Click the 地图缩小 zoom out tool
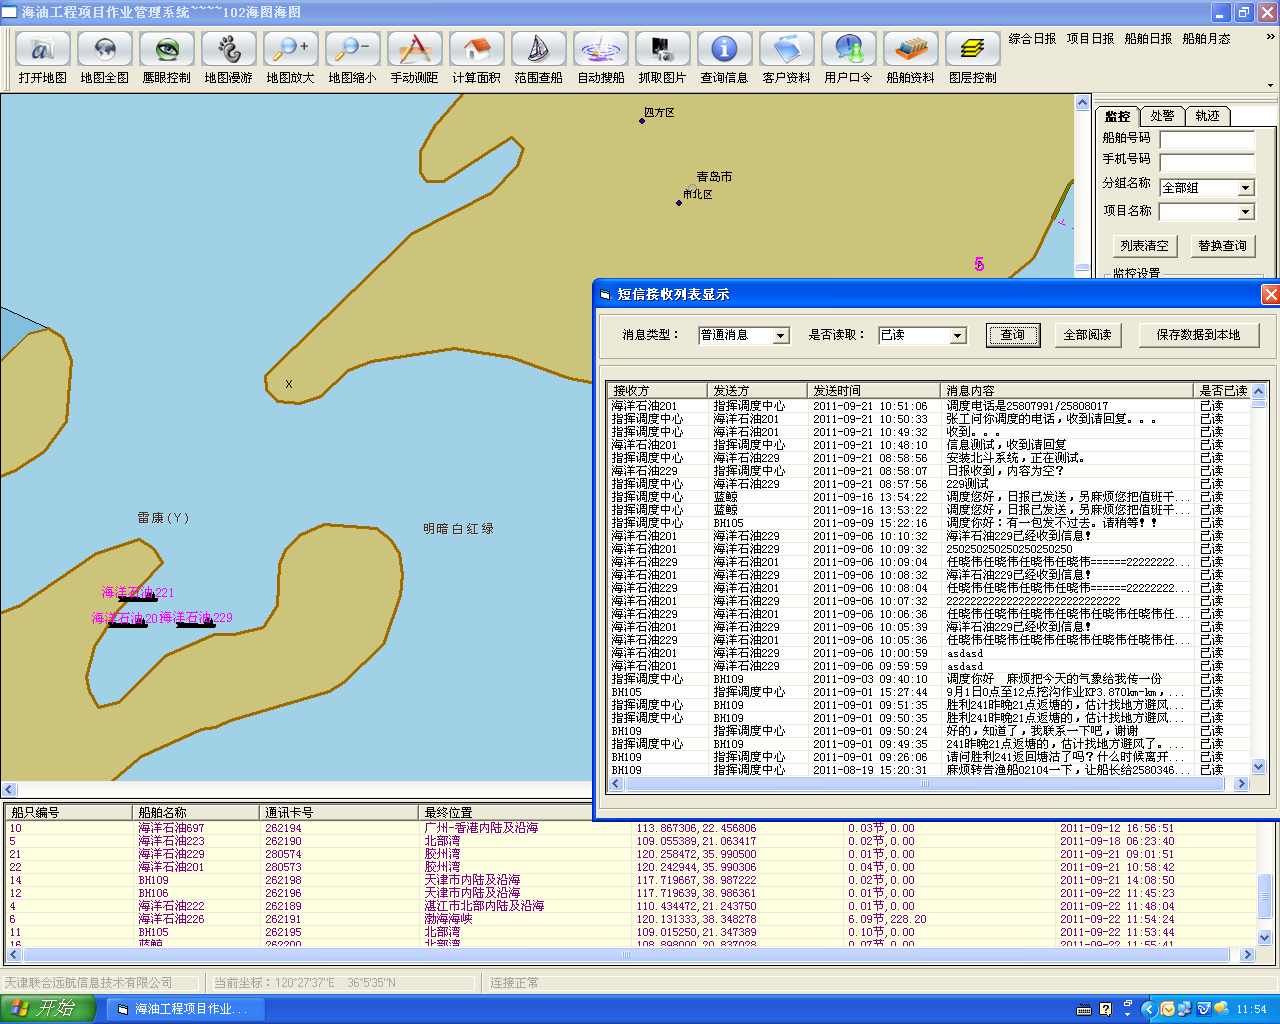 352,49
